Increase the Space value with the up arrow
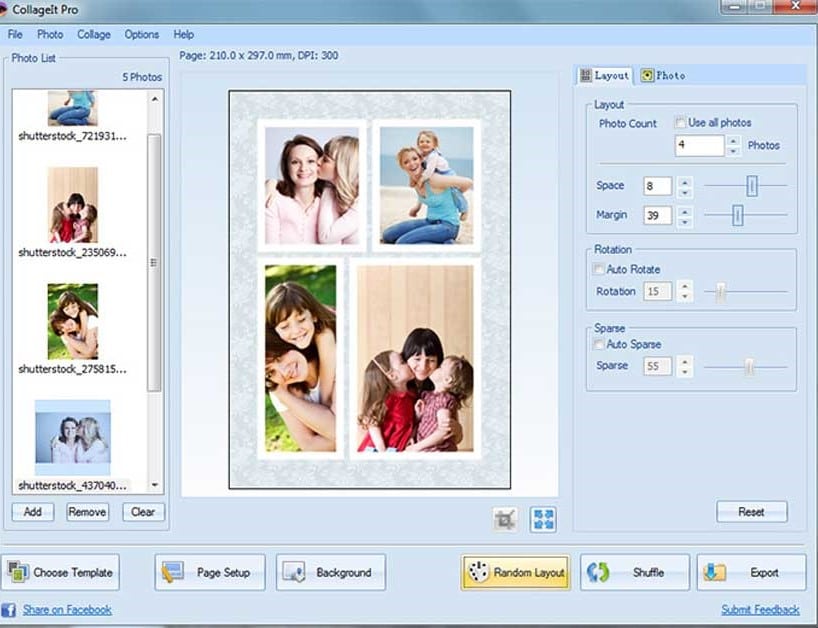The height and width of the screenshot is (628, 818). 684,182
